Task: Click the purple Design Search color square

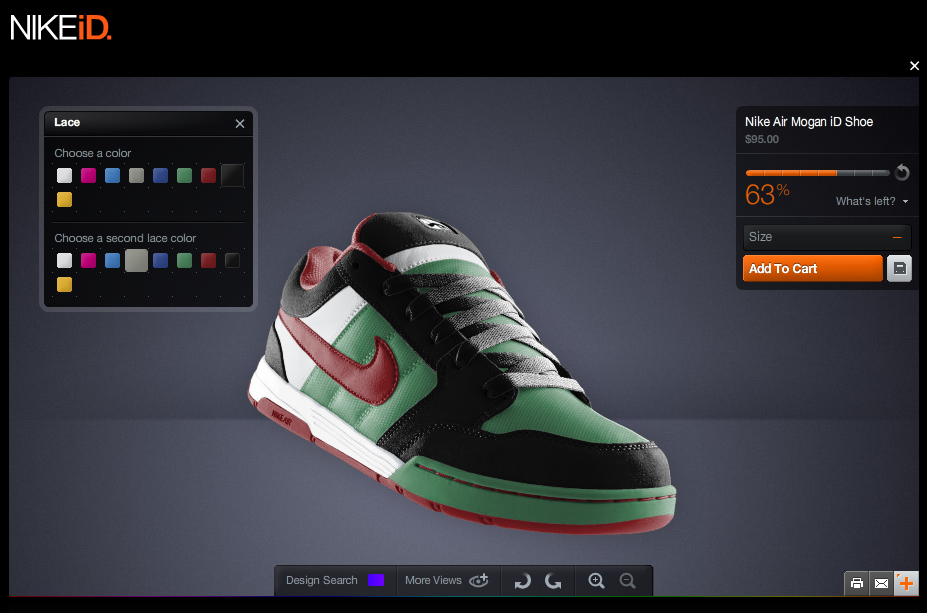Action: pos(376,580)
